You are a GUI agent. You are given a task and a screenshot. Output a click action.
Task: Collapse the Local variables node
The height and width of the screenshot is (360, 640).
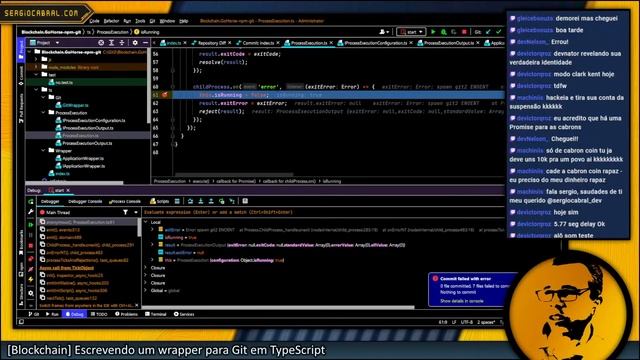click(x=146, y=222)
